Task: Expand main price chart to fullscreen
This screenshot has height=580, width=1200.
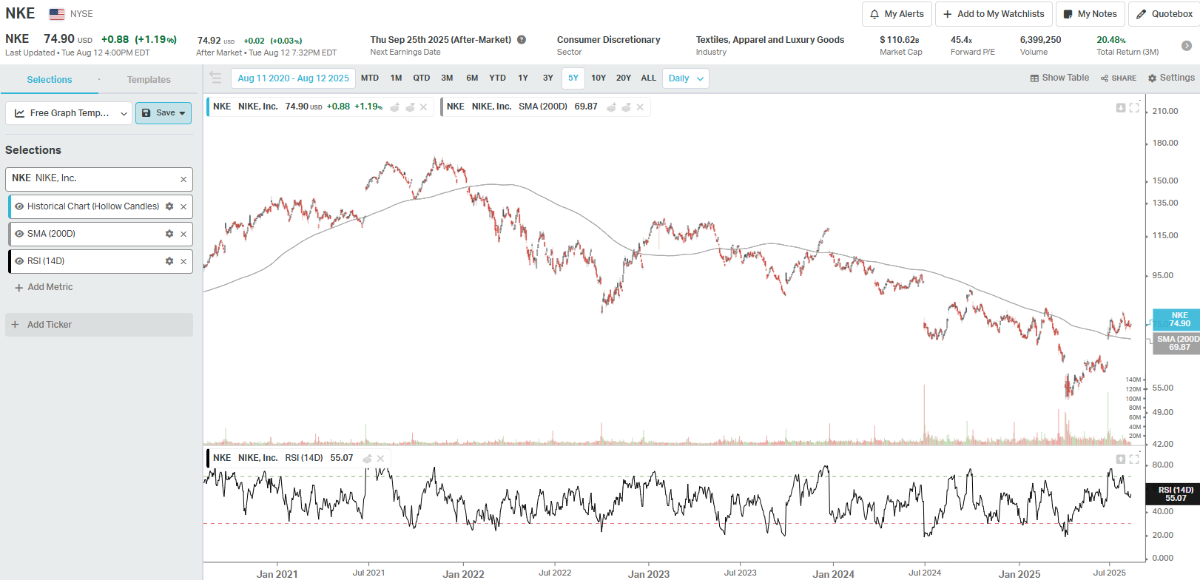Action: click(1134, 108)
